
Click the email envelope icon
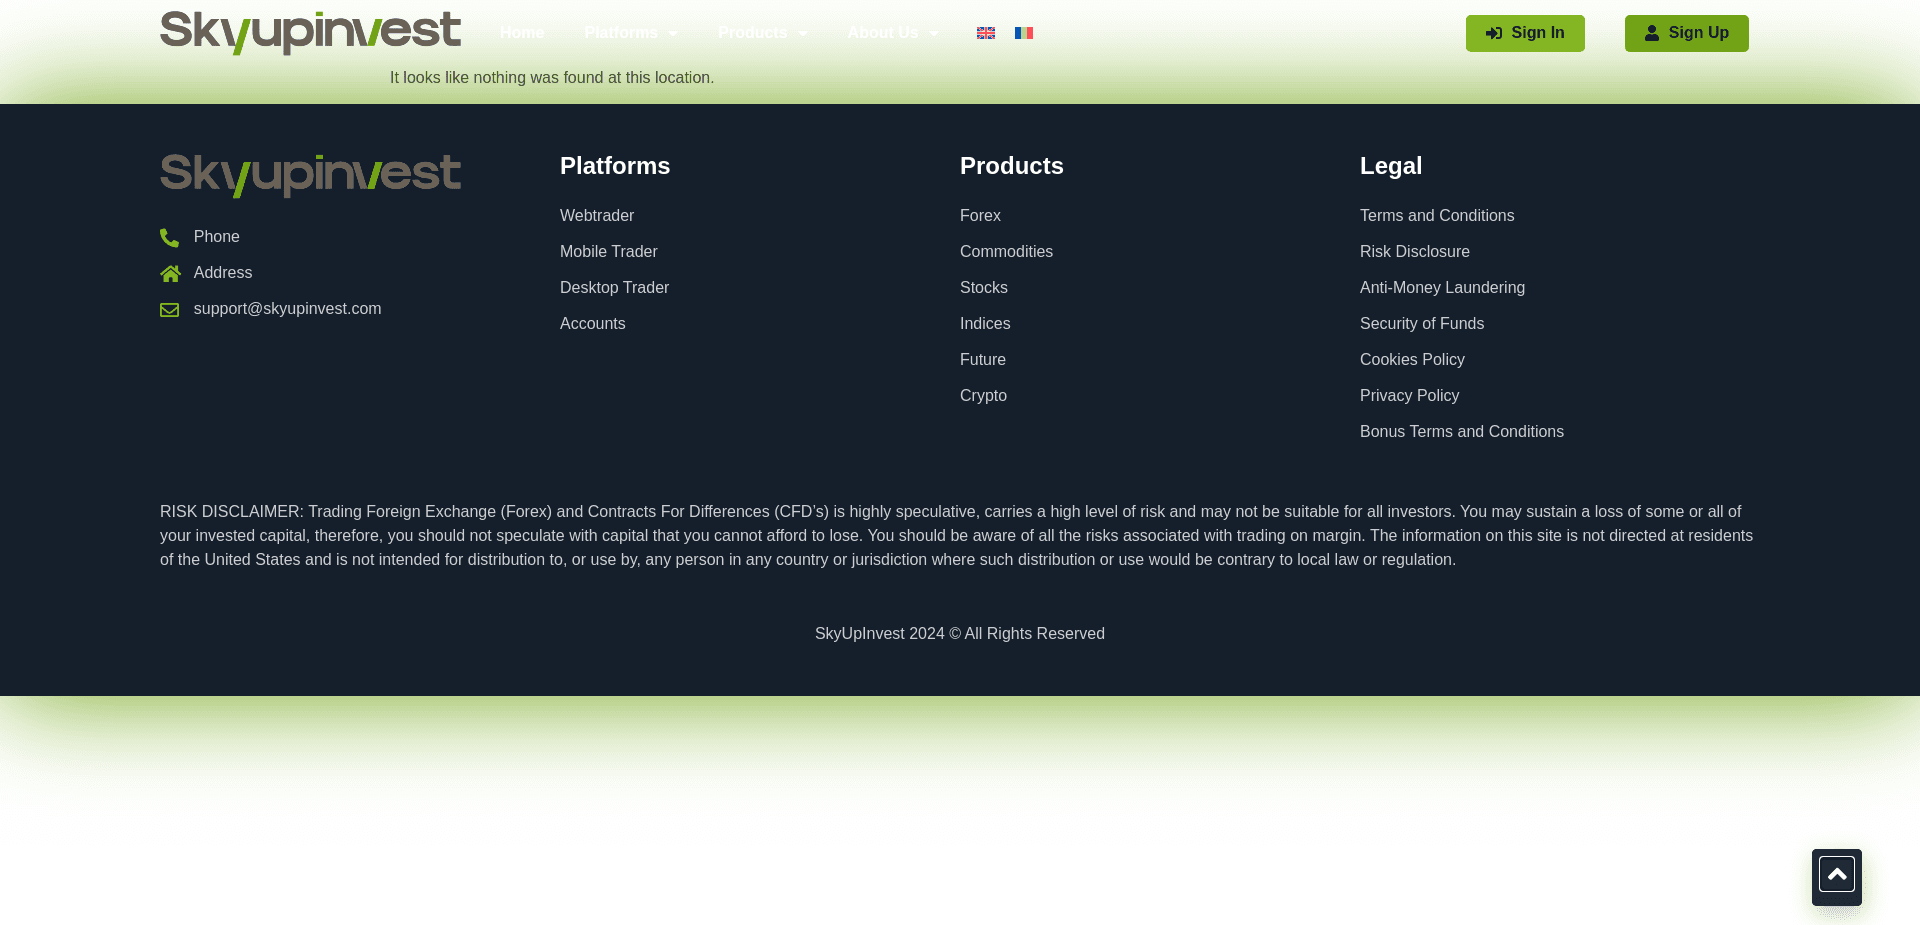click(169, 310)
